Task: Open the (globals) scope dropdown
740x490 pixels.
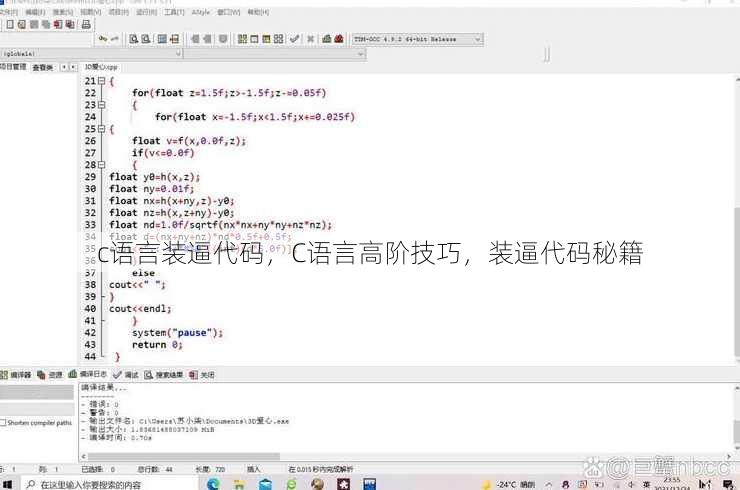Action: [x=91, y=54]
